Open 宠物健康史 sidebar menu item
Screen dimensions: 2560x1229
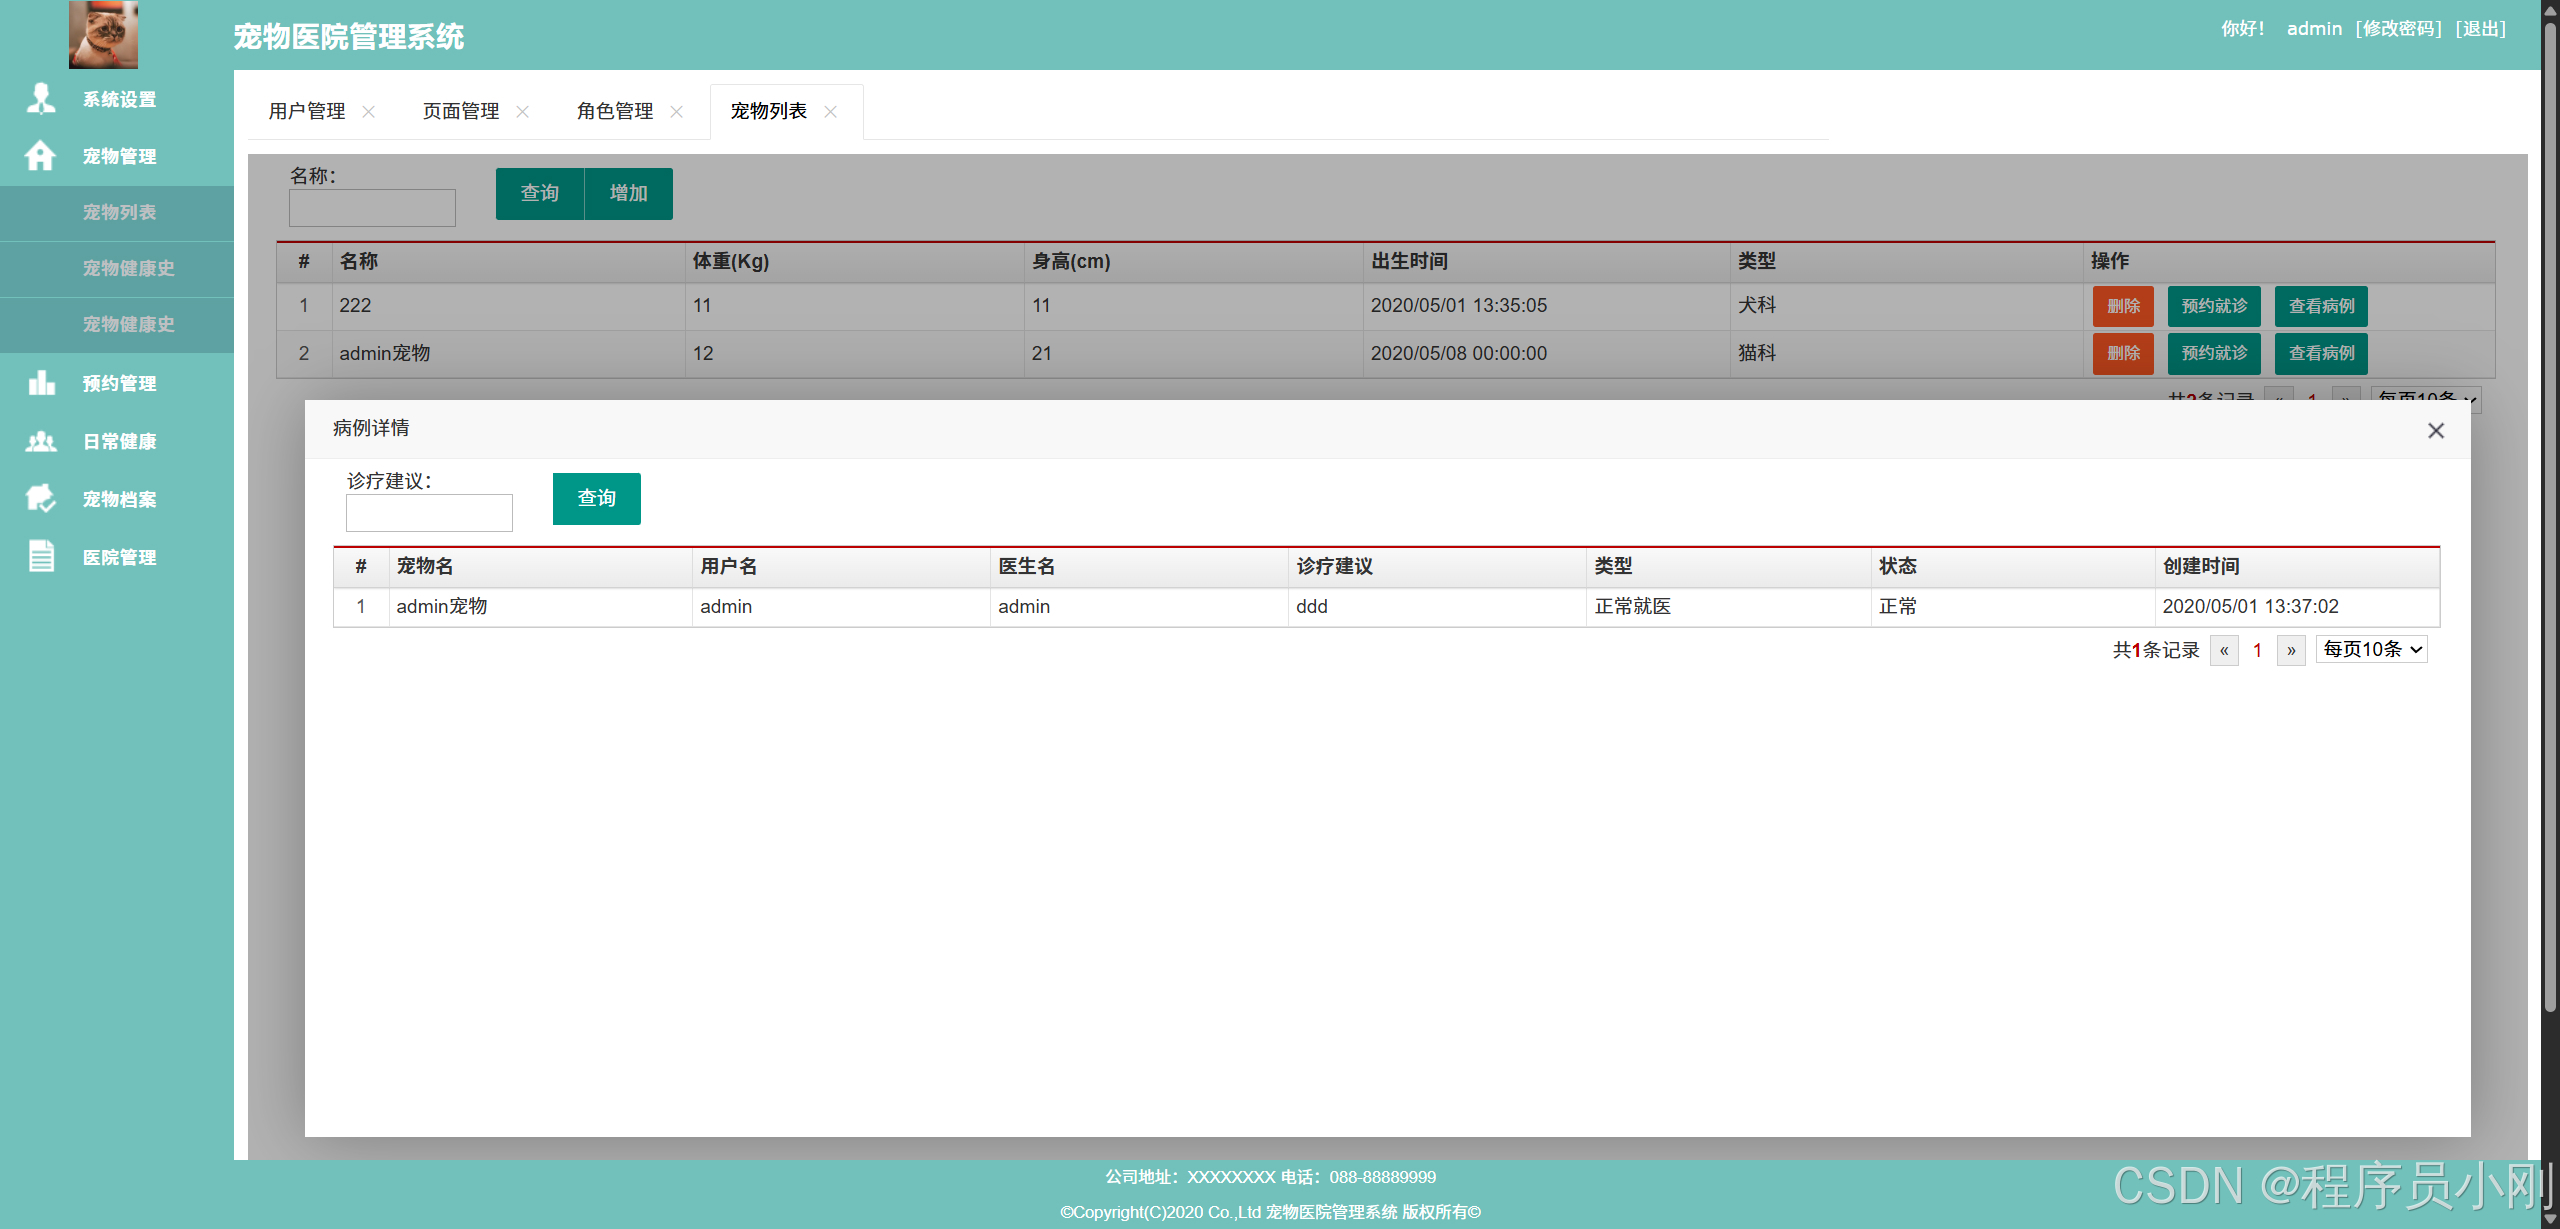click(x=128, y=268)
